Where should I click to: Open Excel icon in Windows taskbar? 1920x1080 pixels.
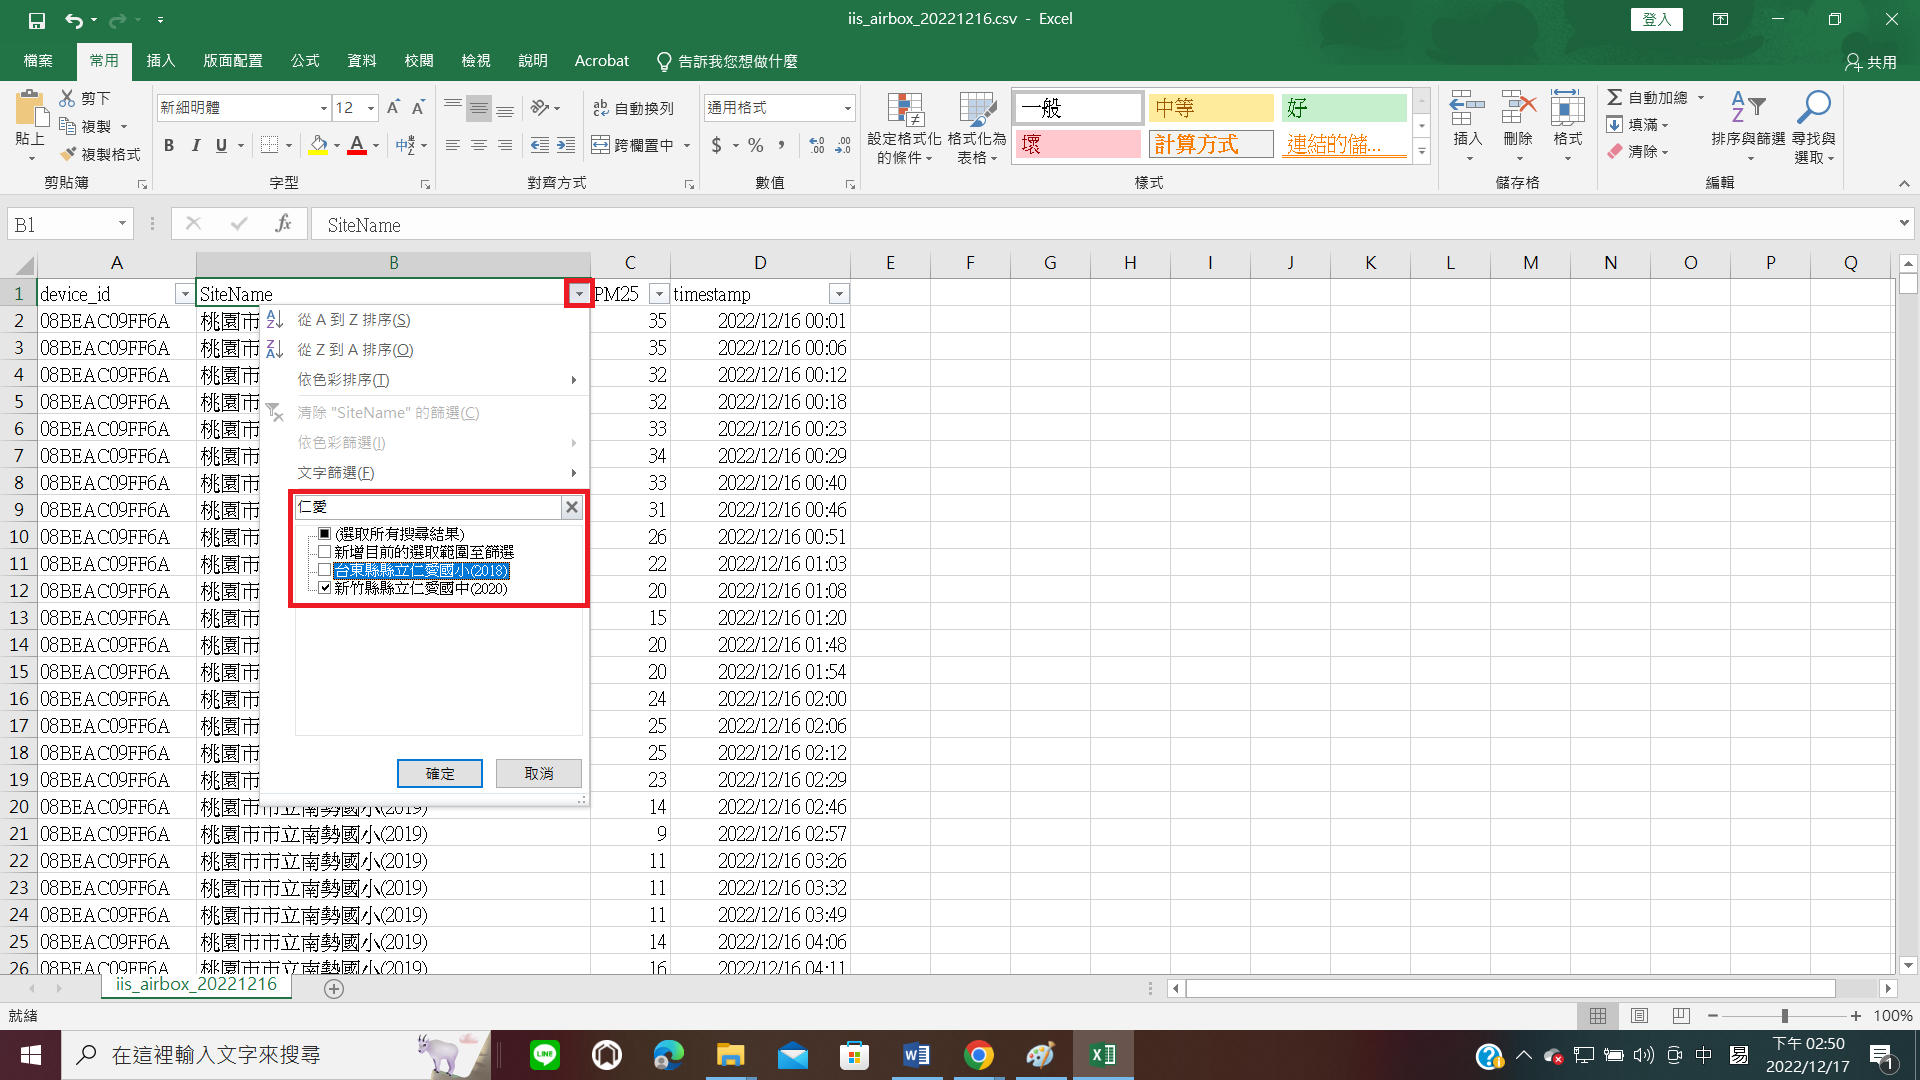(1103, 1055)
